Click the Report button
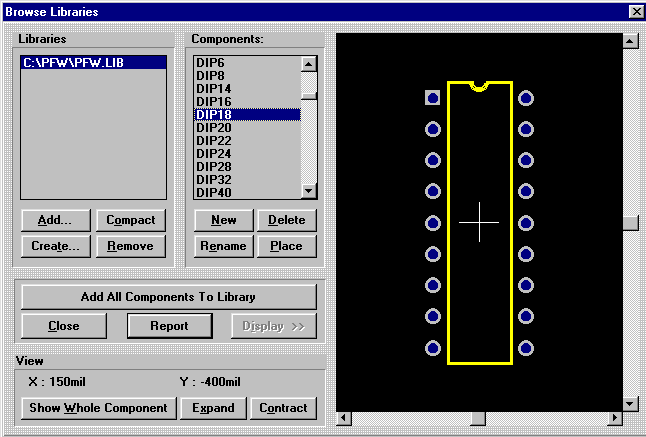This screenshot has width=646, height=437. (170, 326)
